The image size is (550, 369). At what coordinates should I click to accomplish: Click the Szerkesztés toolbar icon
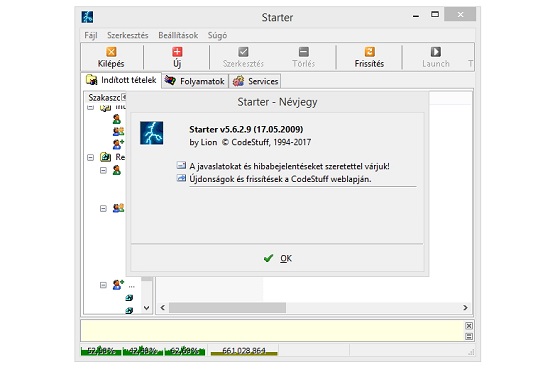click(x=243, y=52)
